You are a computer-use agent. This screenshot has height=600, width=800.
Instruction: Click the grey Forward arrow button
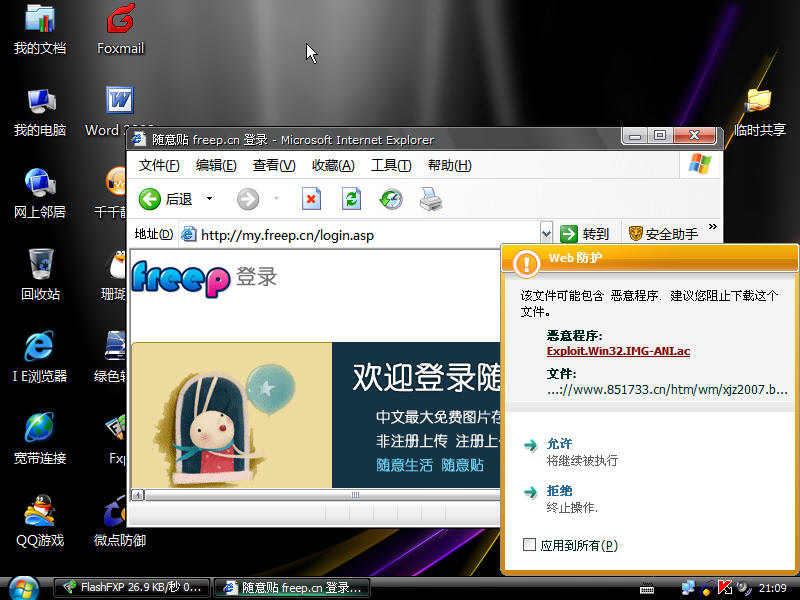click(248, 199)
